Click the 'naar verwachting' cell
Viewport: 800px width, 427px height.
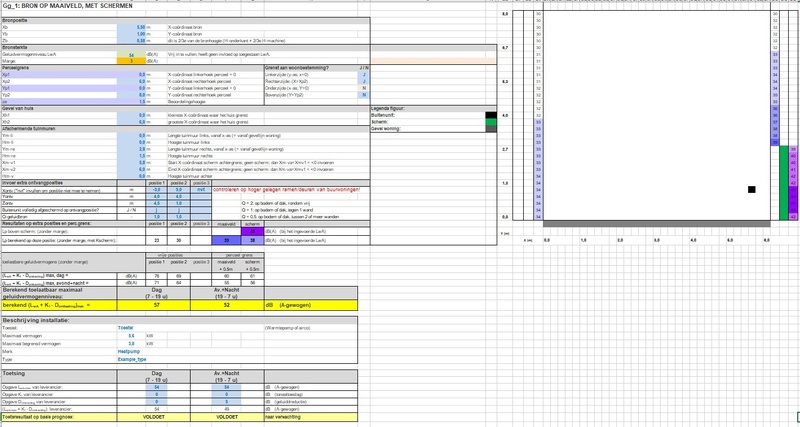click(311, 417)
